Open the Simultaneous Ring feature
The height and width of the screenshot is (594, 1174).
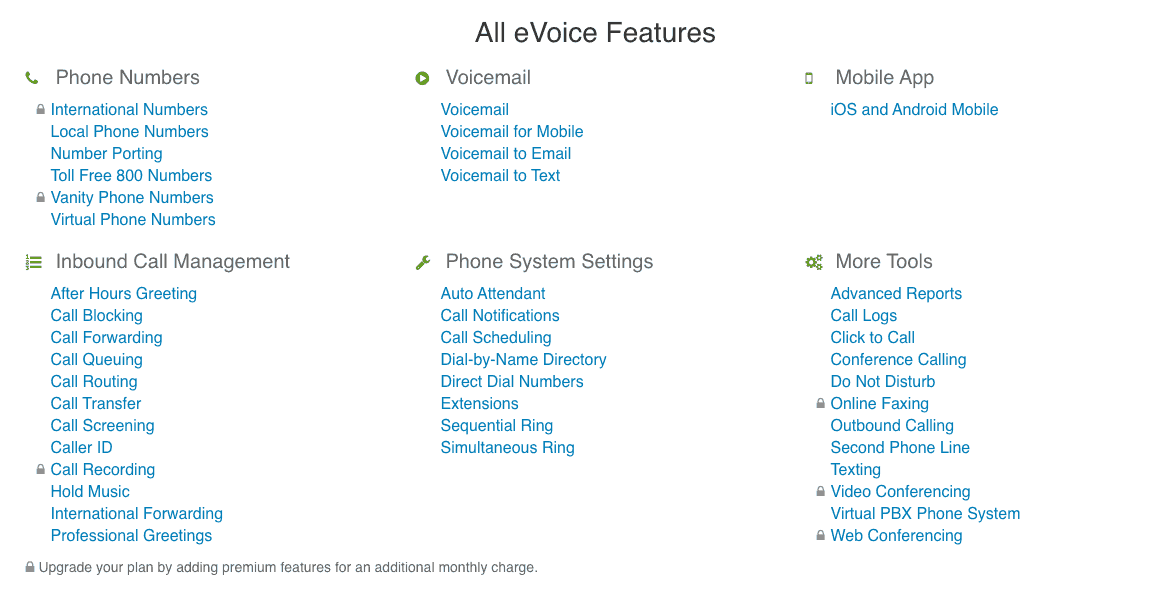click(507, 447)
